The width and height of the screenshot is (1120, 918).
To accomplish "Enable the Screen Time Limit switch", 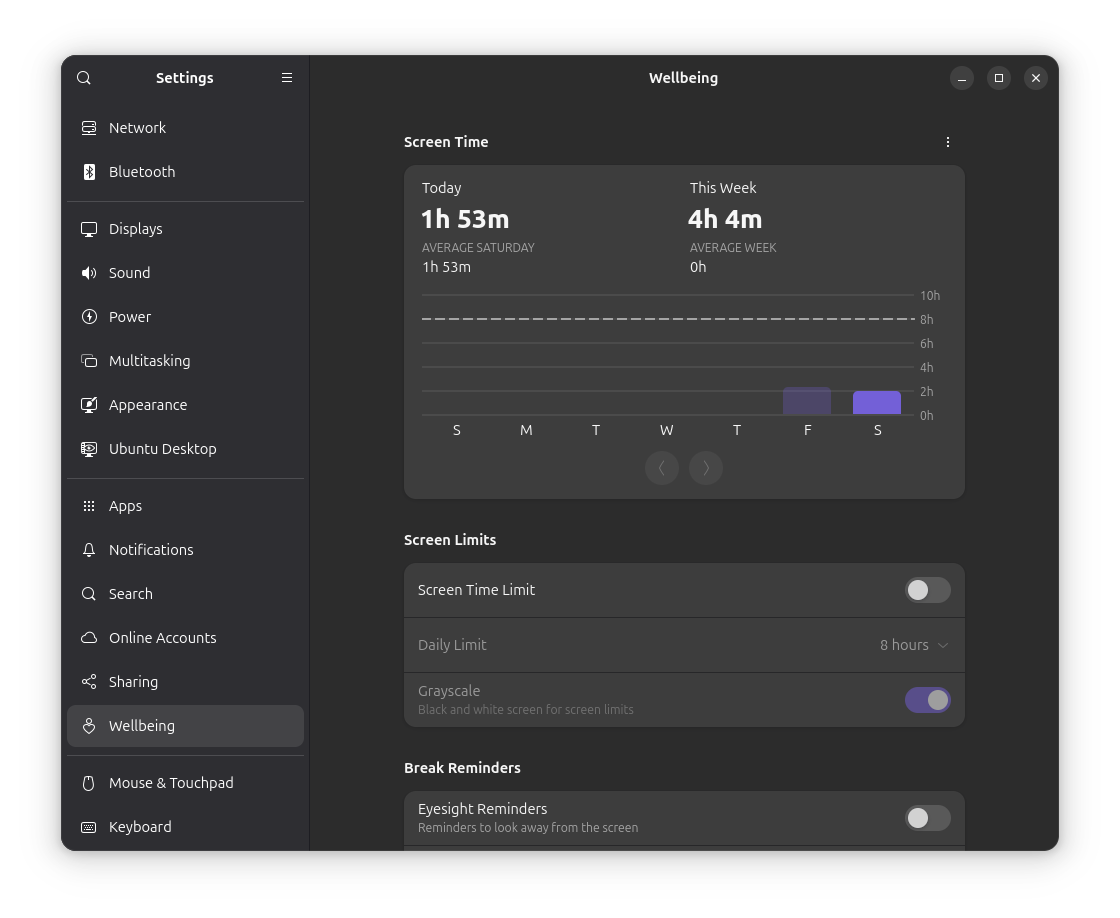I will 927,590.
